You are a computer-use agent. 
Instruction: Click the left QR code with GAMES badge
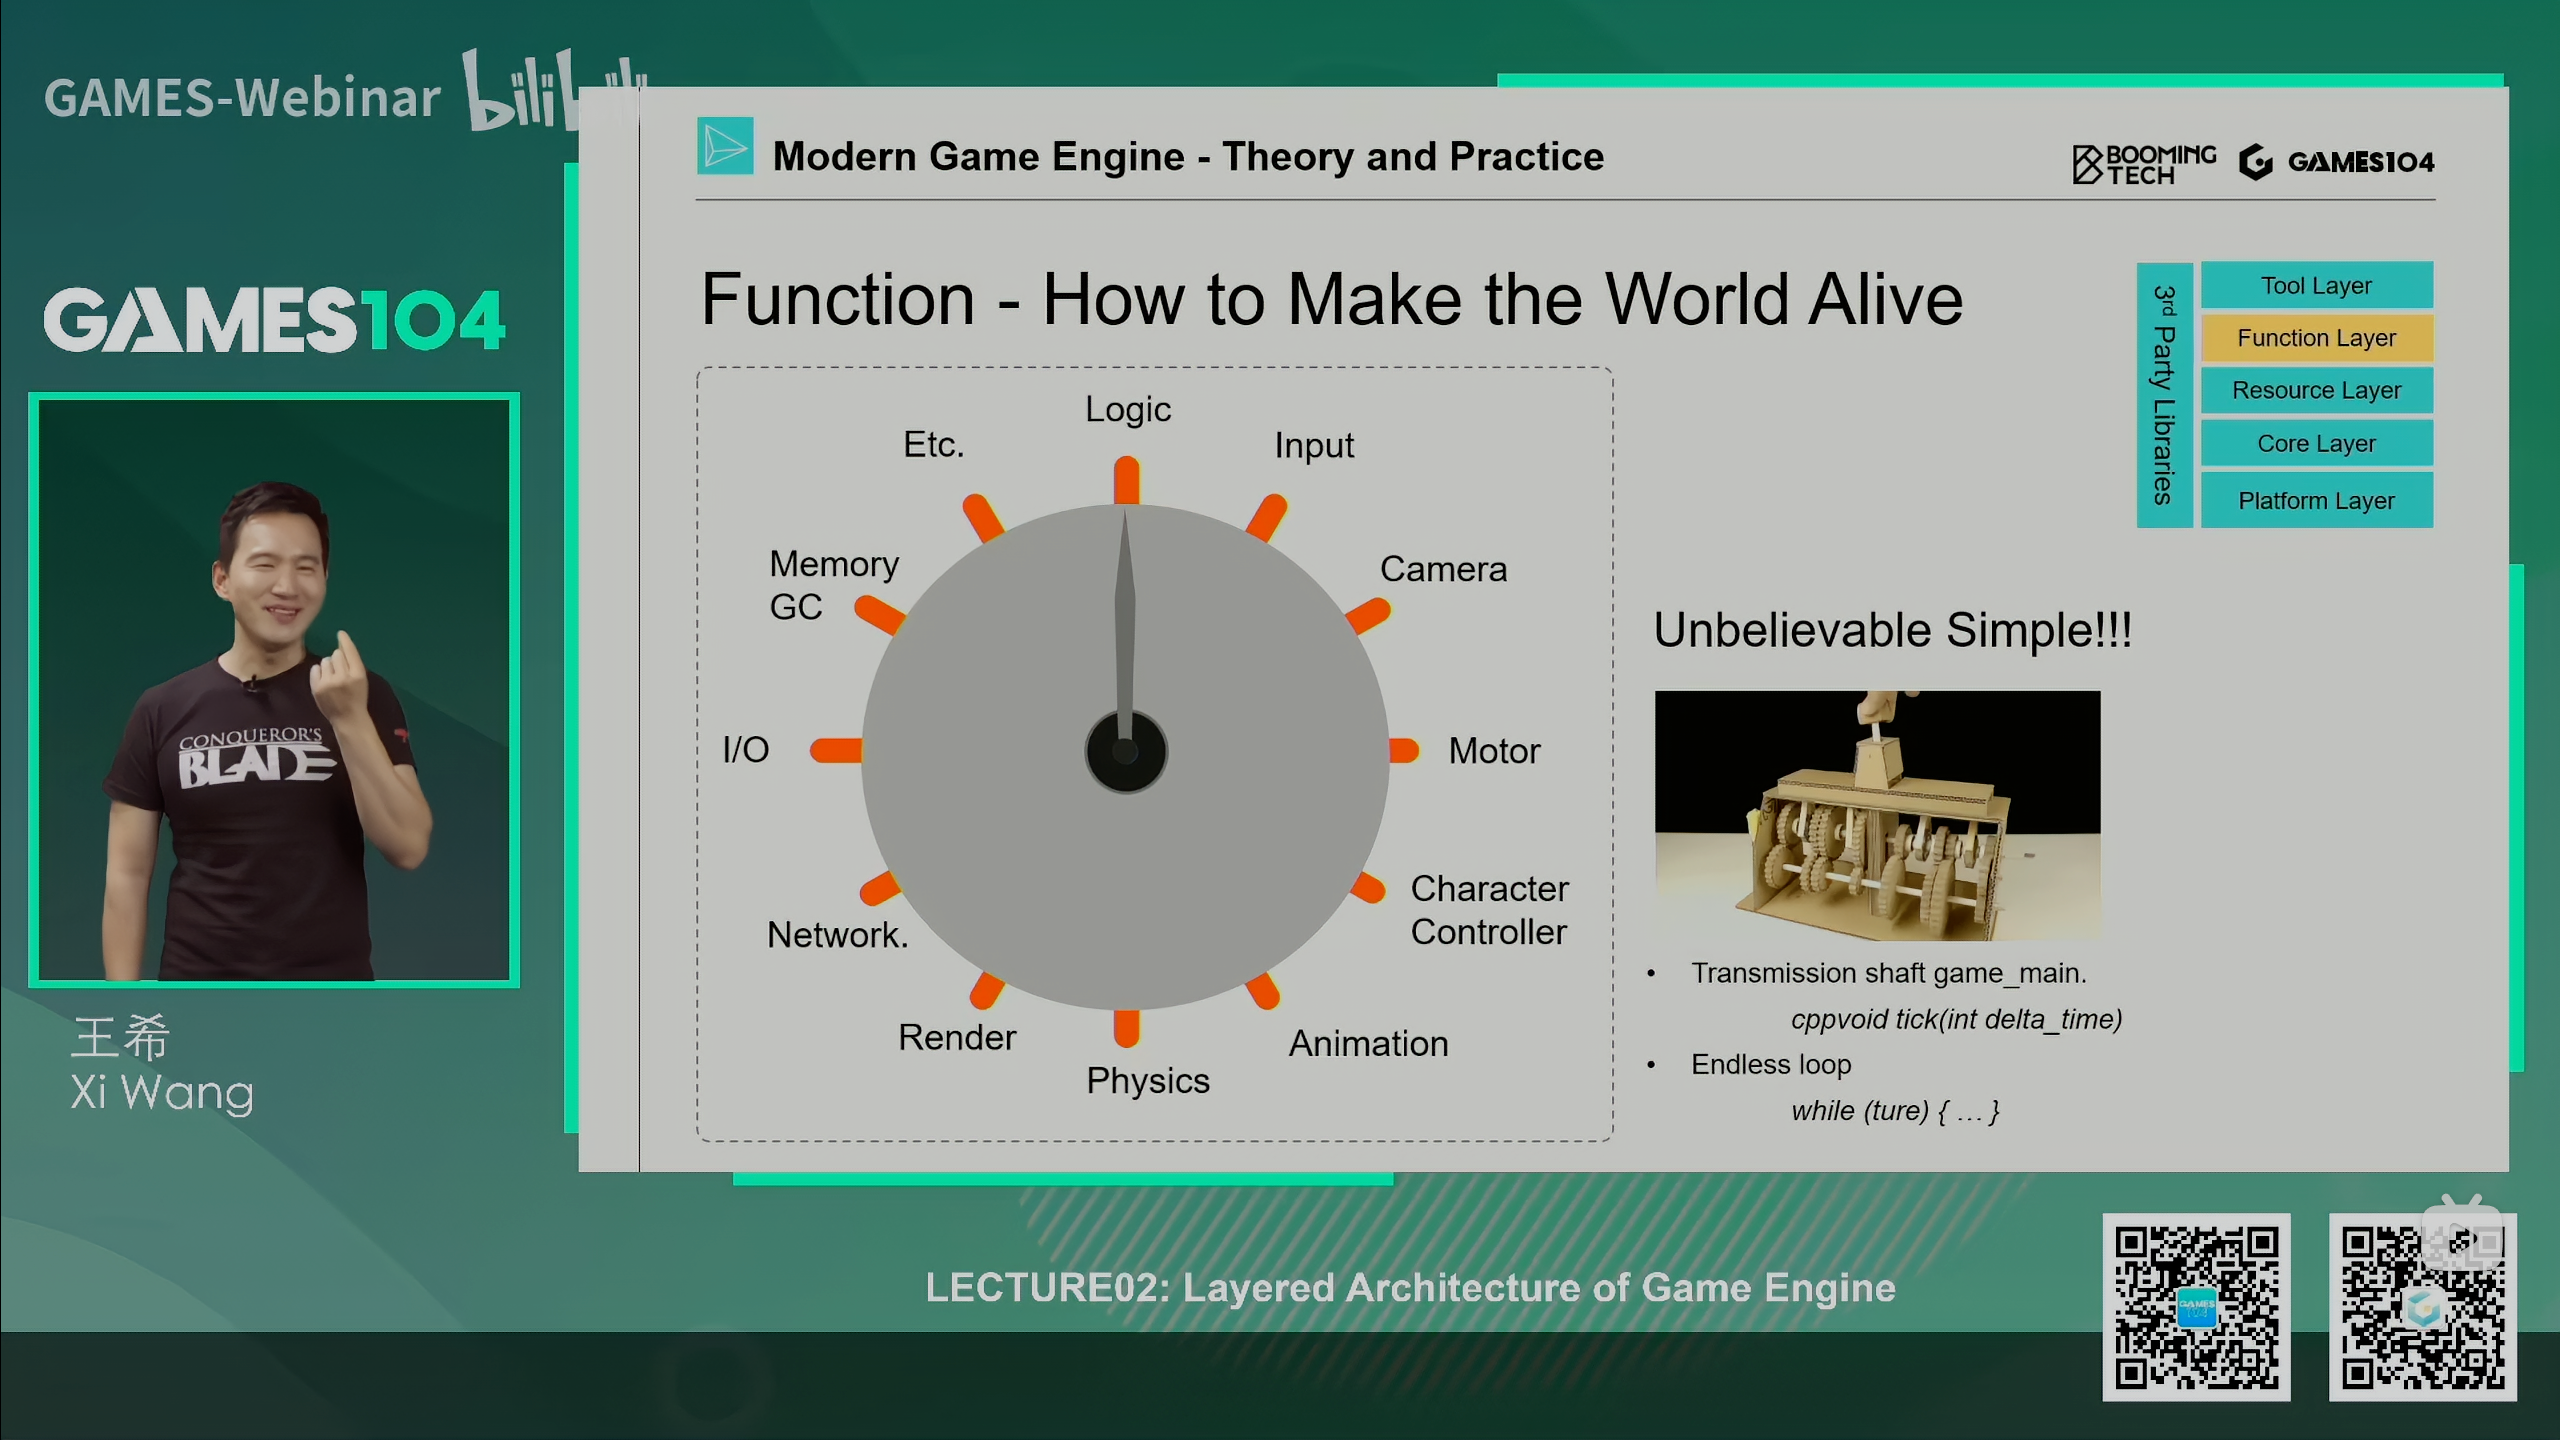(x=2196, y=1307)
